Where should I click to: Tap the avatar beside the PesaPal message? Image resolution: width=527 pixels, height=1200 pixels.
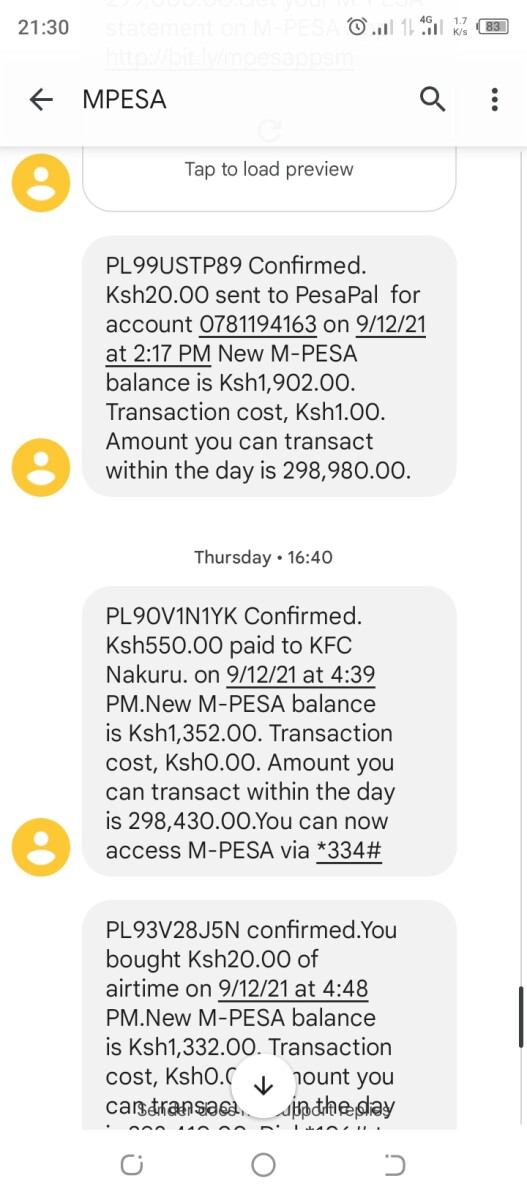(41, 467)
